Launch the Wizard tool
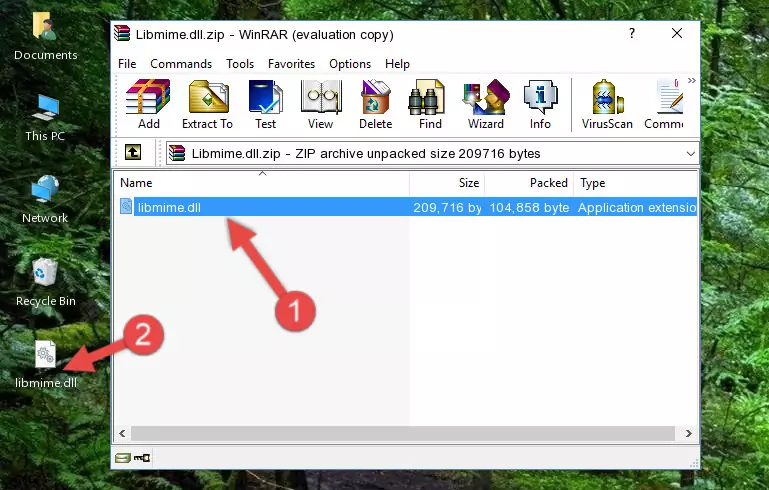The image size is (769, 490). [x=486, y=104]
